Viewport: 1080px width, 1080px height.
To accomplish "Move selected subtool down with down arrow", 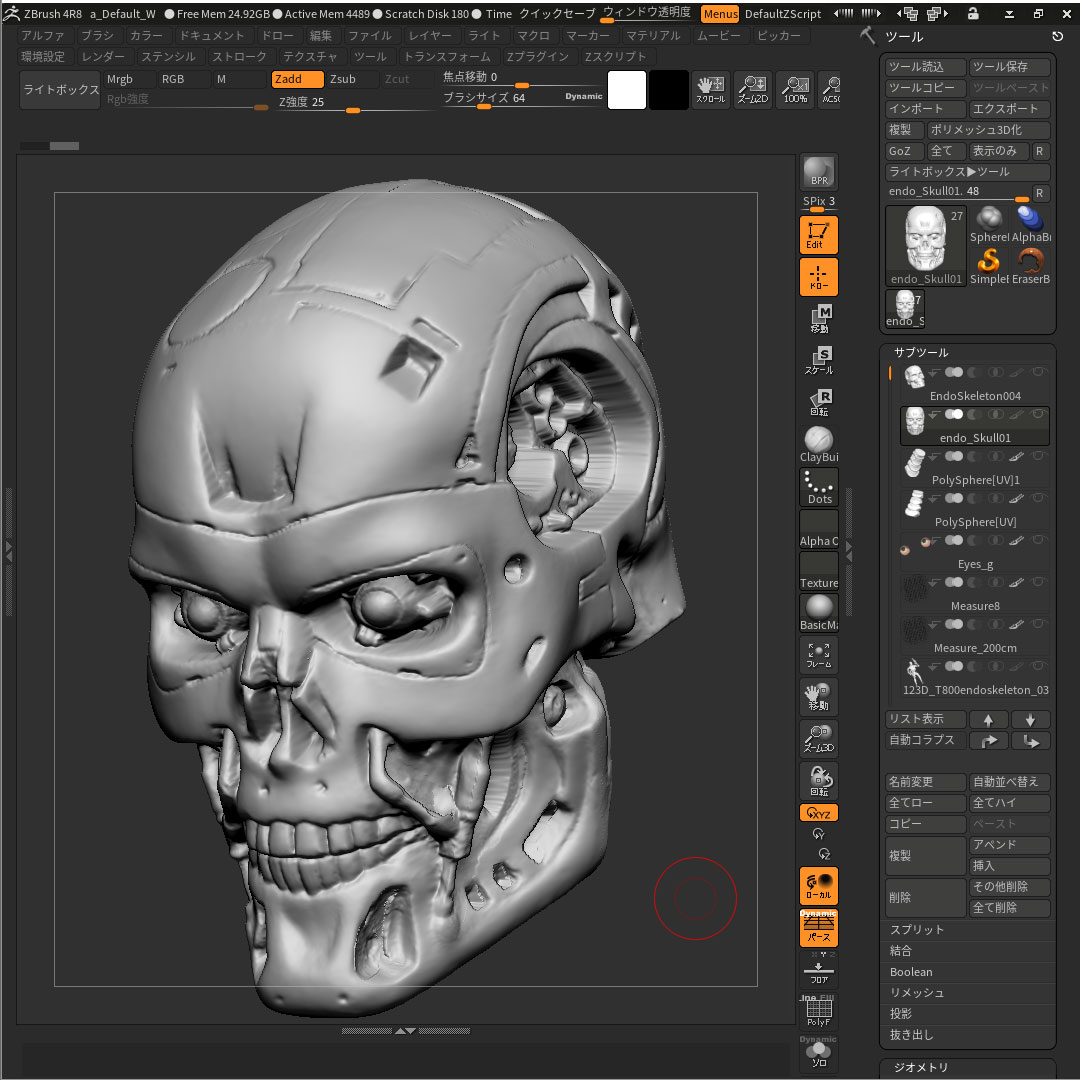I will point(1030,720).
